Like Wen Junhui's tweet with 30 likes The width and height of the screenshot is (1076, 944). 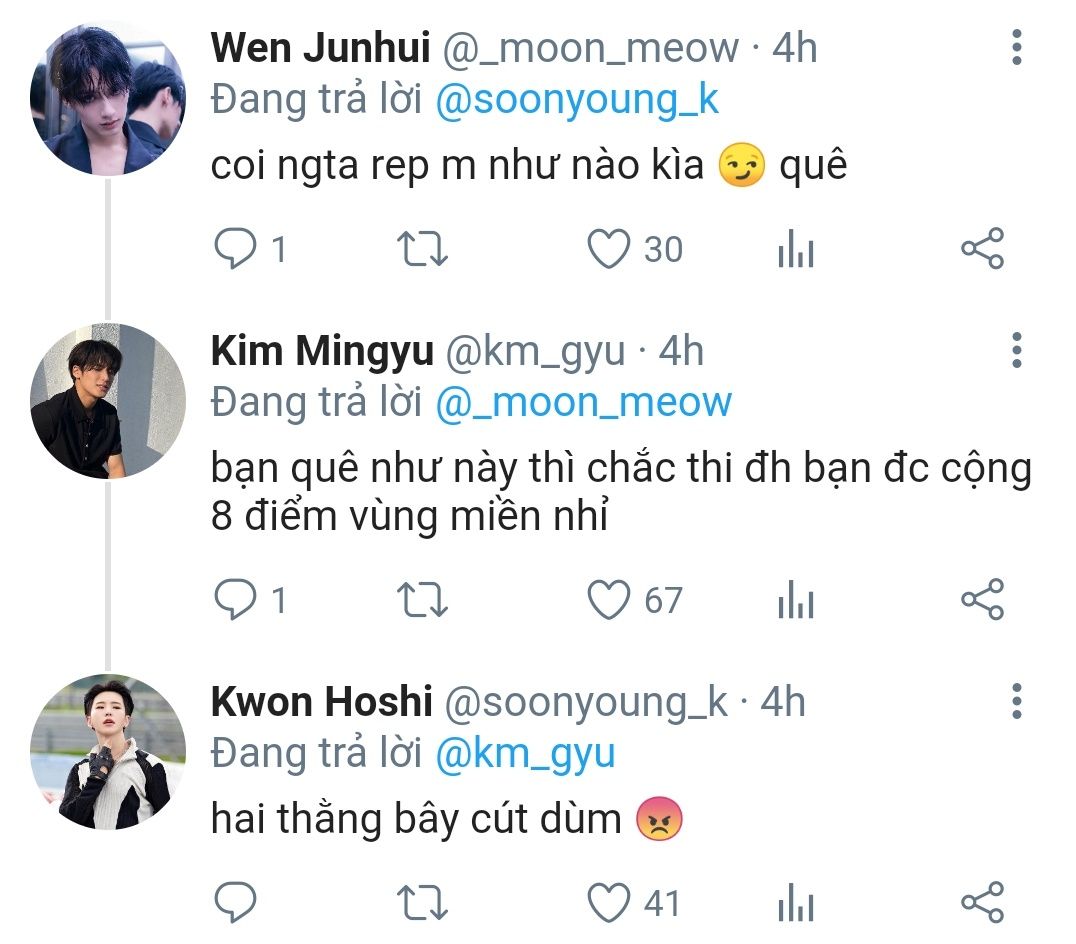[608, 249]
